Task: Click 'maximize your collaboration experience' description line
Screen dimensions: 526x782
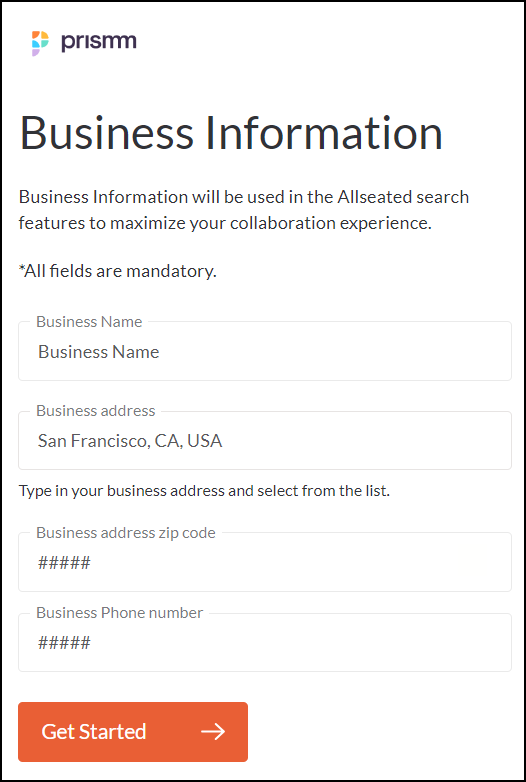Action: coord(271,223)
